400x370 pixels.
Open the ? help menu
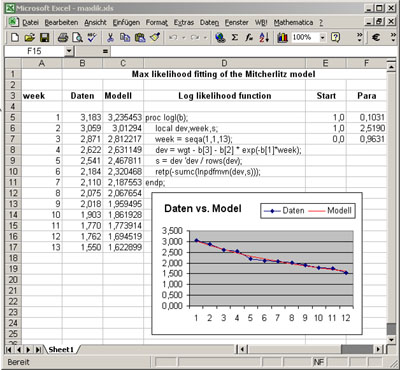321,22
